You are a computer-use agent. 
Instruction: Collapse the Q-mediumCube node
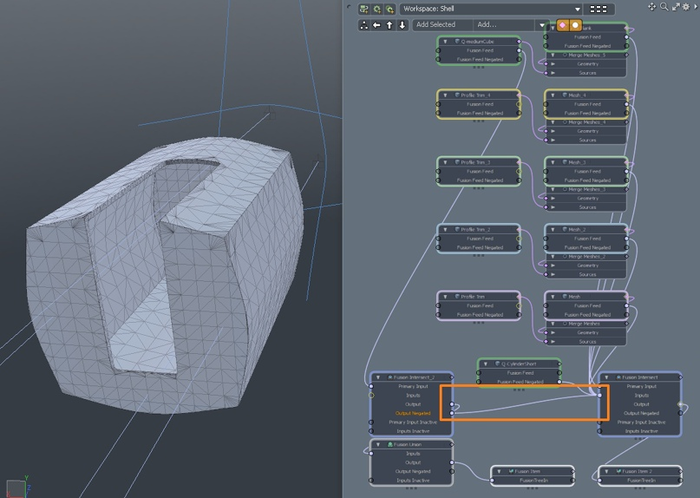point(445,42)
